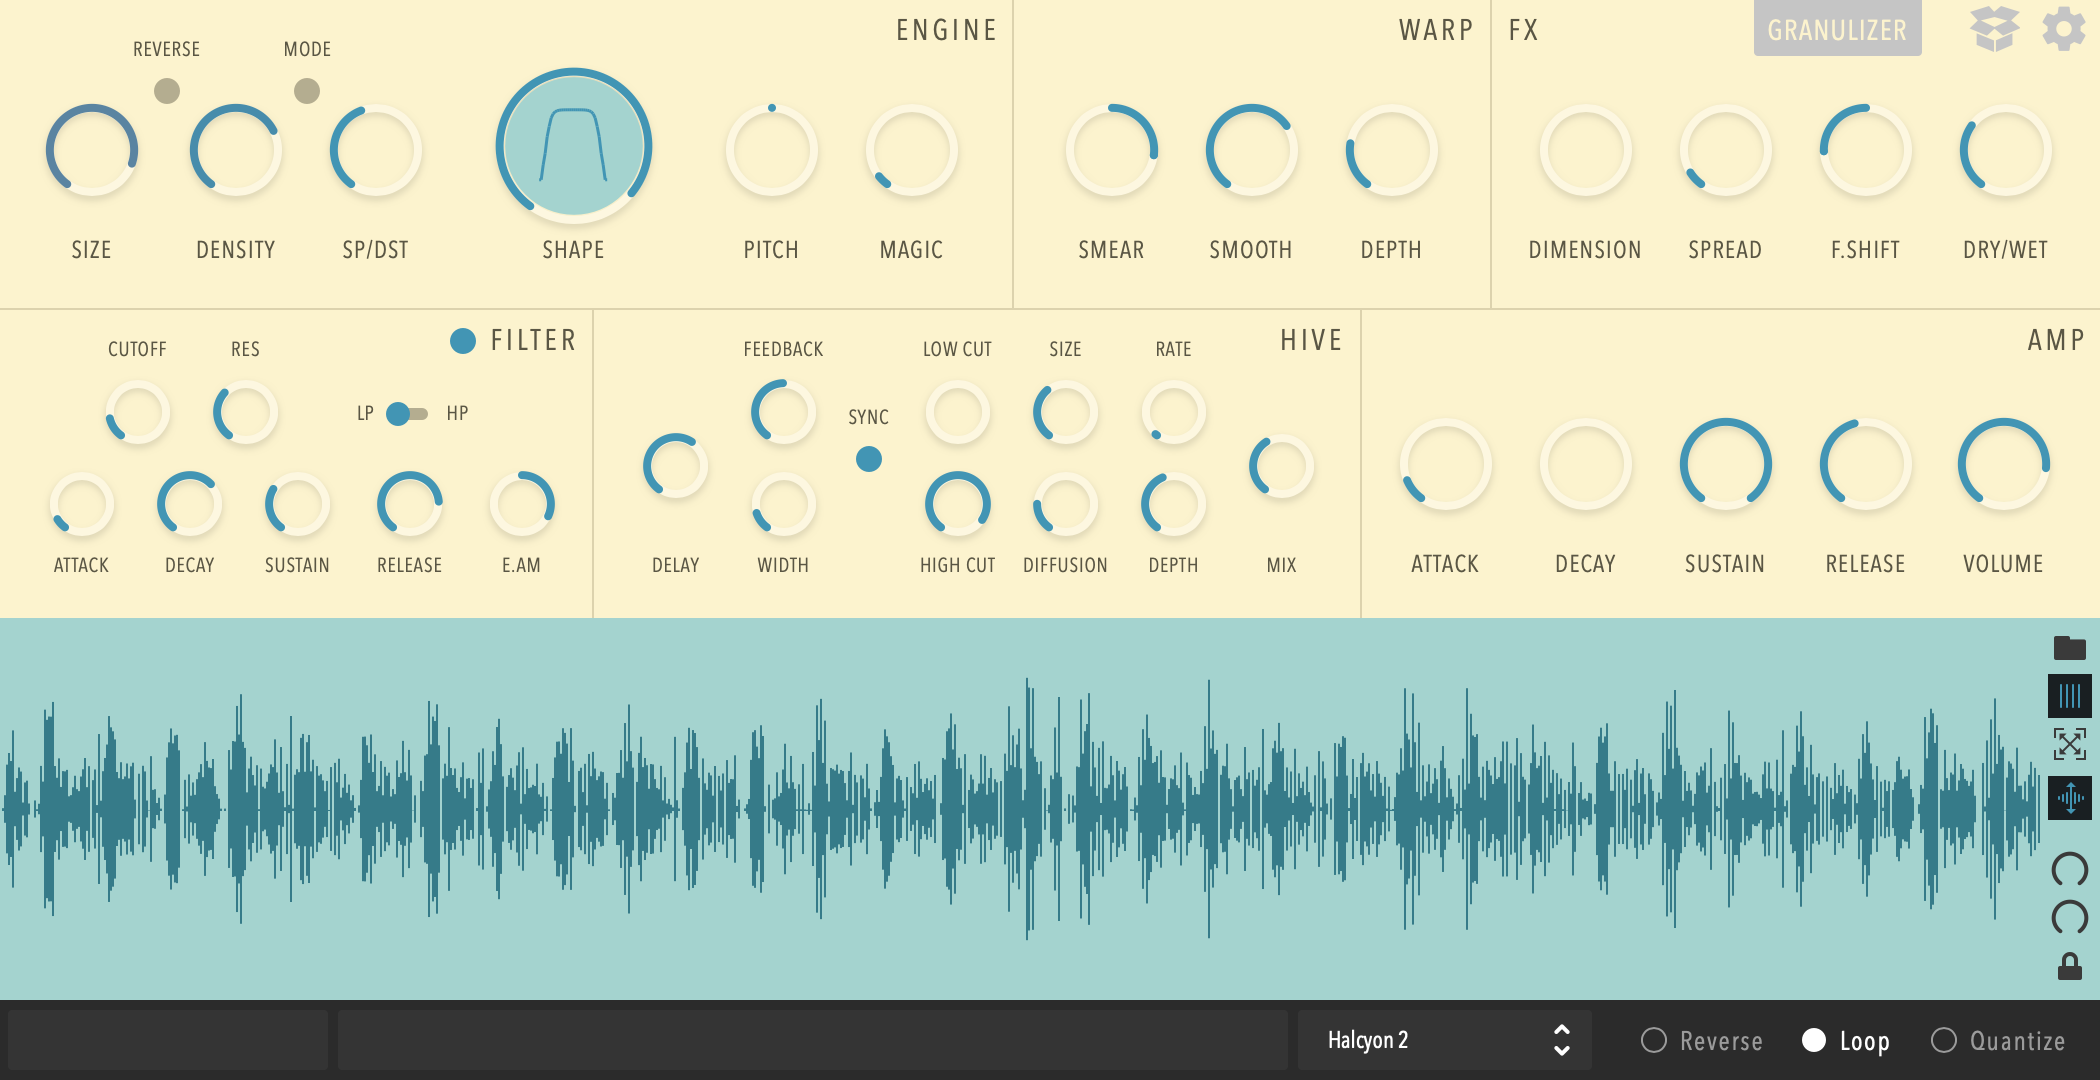Image resolution: width=2100 pixels, height=1080 pixels.
Task: Click the DRY/WET knob
Action: click(2006, 150)
